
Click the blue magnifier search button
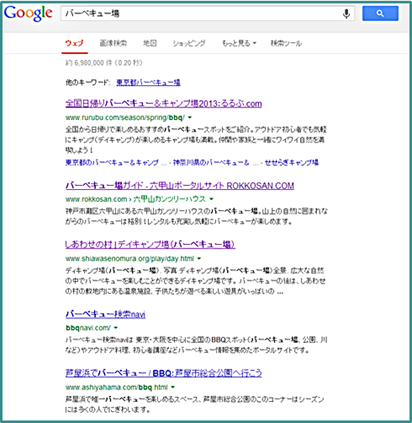[380, 13]
